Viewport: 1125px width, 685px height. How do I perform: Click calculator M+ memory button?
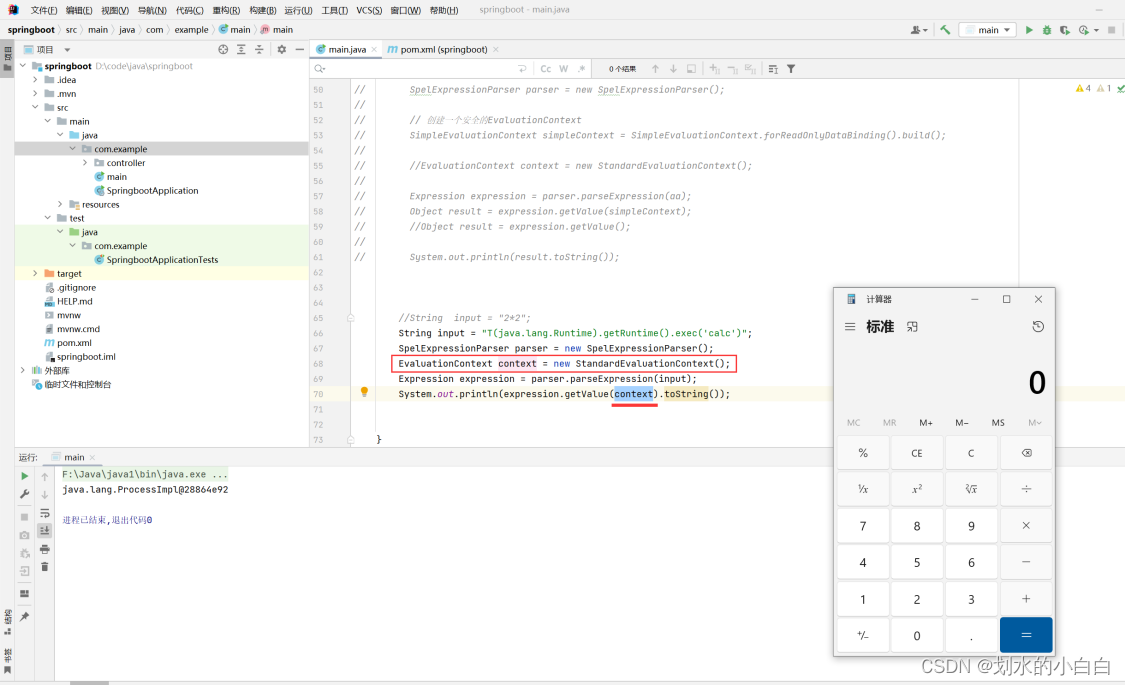pos(926,422)
